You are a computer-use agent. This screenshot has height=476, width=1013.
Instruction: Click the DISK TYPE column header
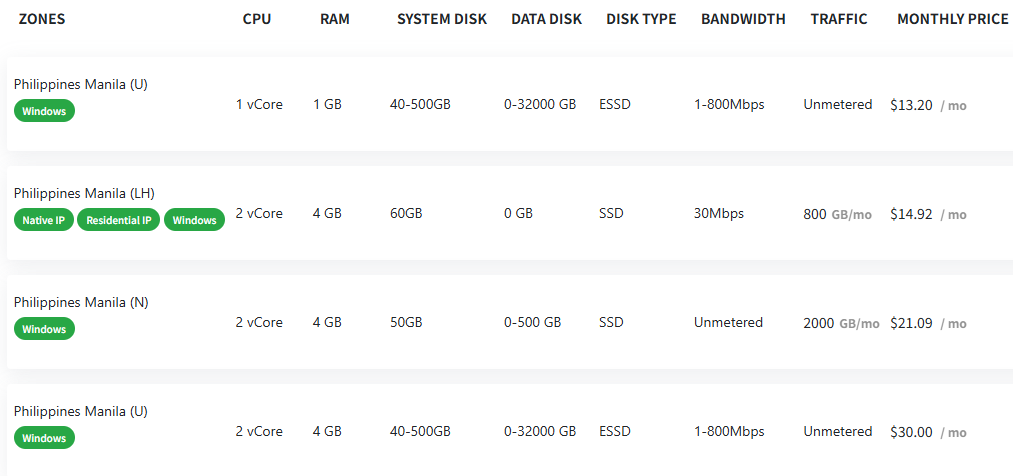pos(641,19)
